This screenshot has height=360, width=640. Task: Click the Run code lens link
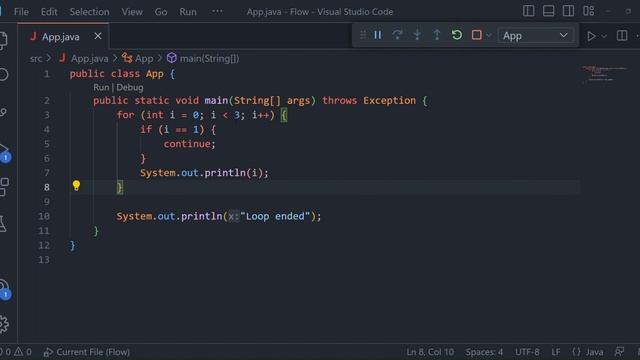point(101,87)
